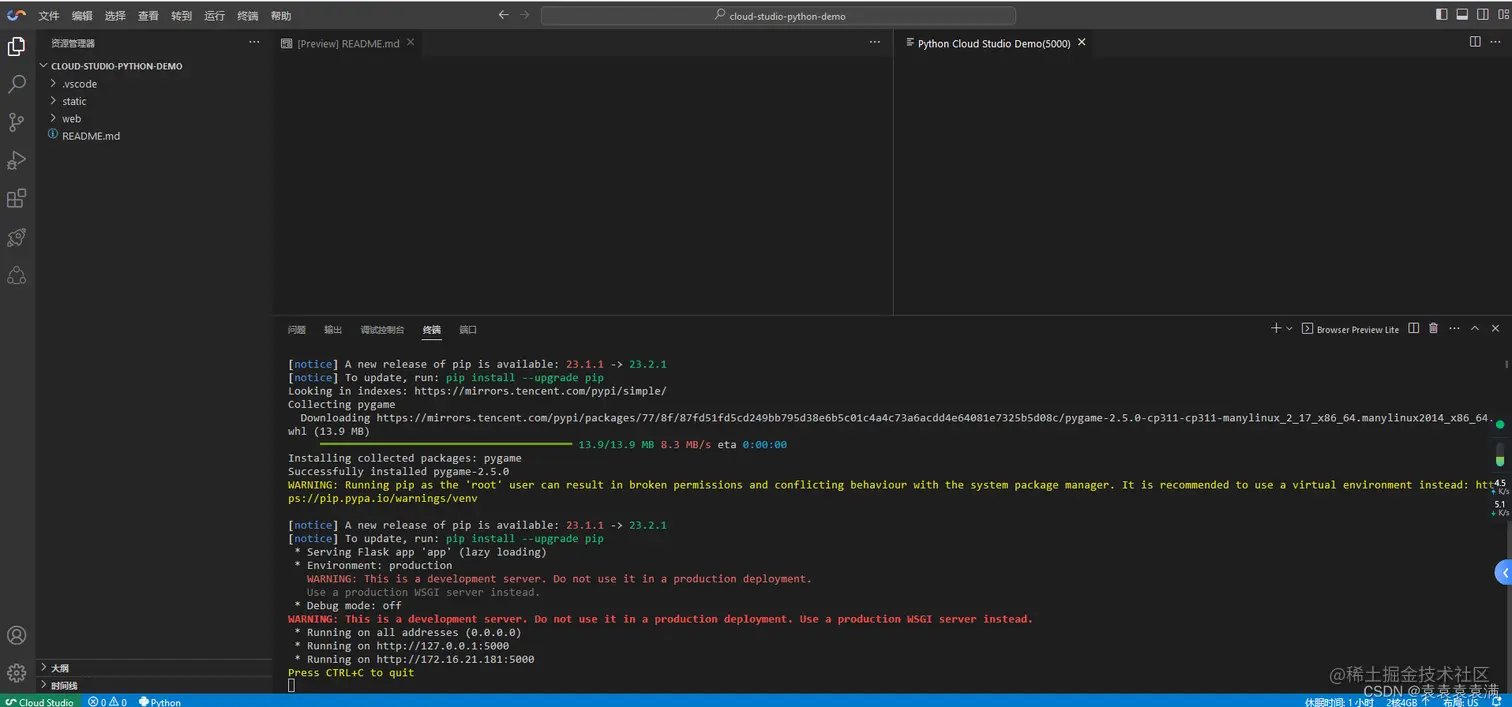The height and width of the screenshot is (707, 1512).
Task: Expand the web folder
Action: 154,118
